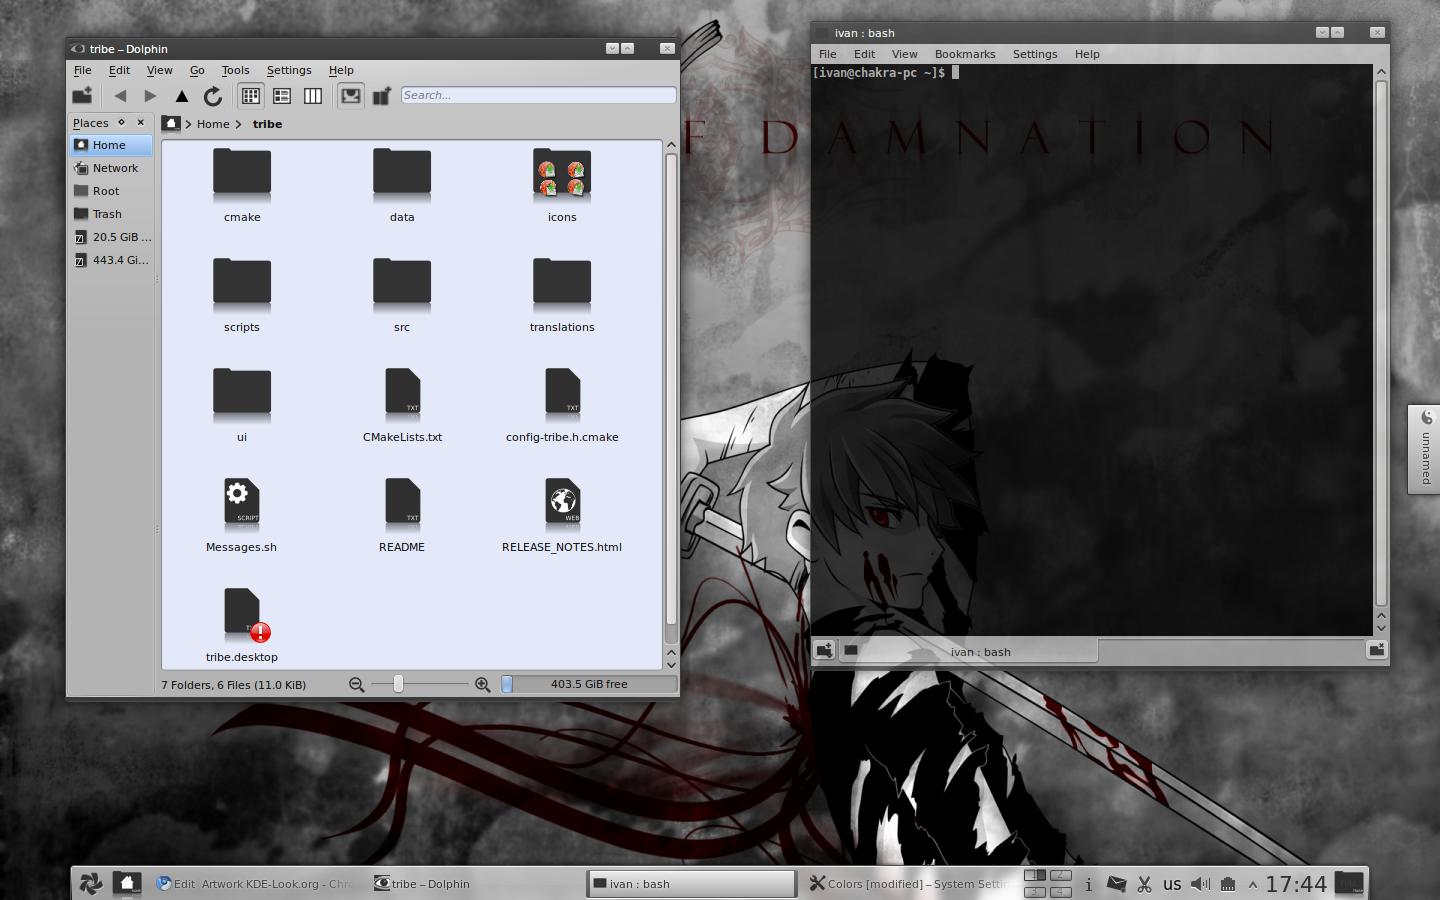Select the tribe.desktop file

pyautogui.click(x=242, y=624)
